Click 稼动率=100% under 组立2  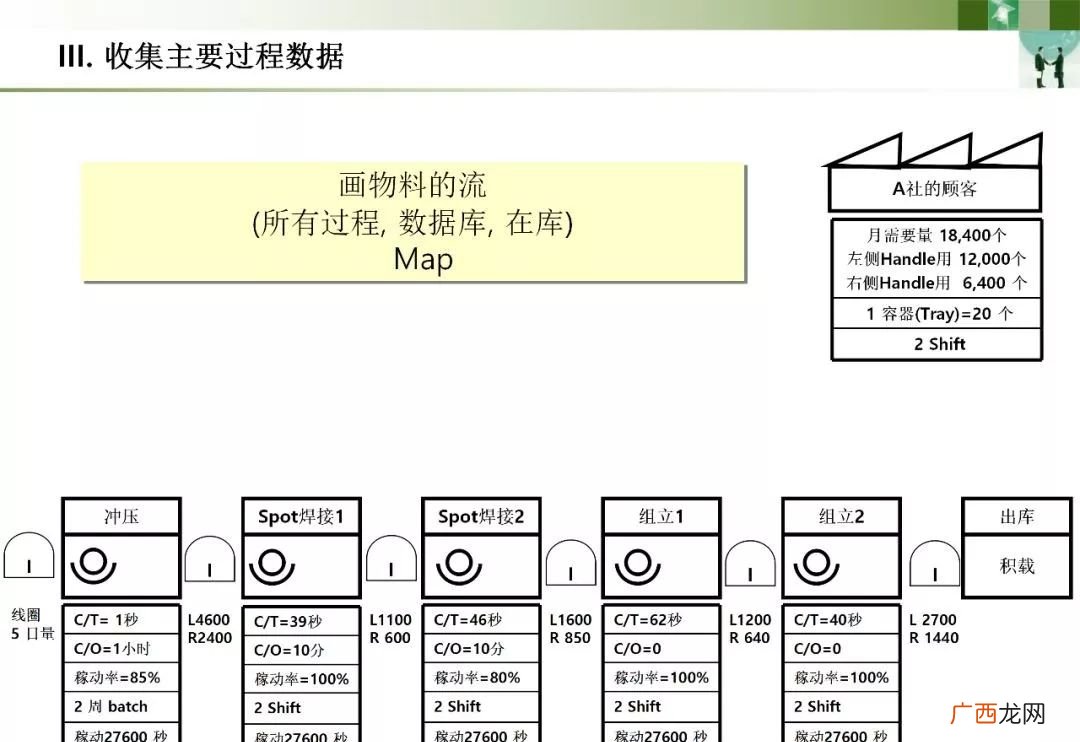(x=841, y=677)
